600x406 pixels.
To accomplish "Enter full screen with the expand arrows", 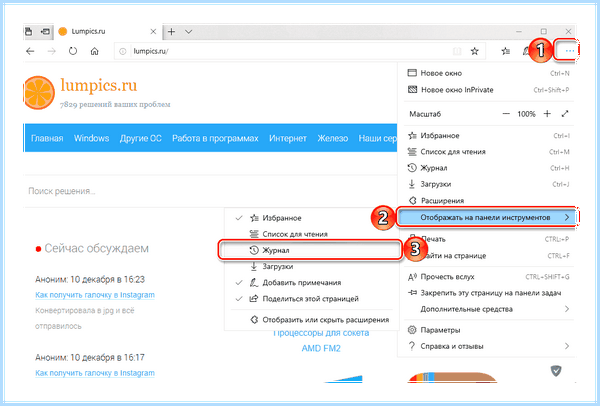I will coord(565,114).
